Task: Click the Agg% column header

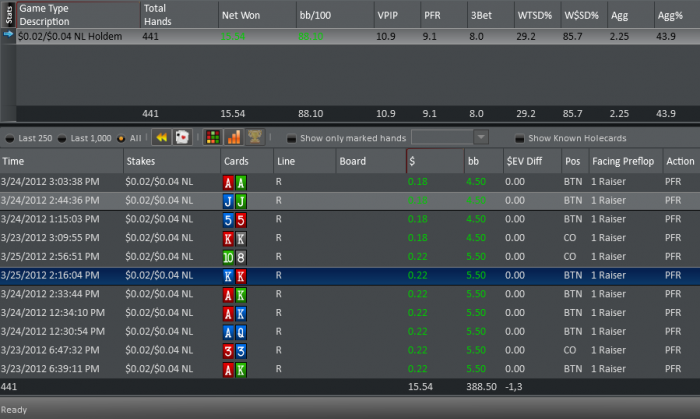Action: coord(677,15)
